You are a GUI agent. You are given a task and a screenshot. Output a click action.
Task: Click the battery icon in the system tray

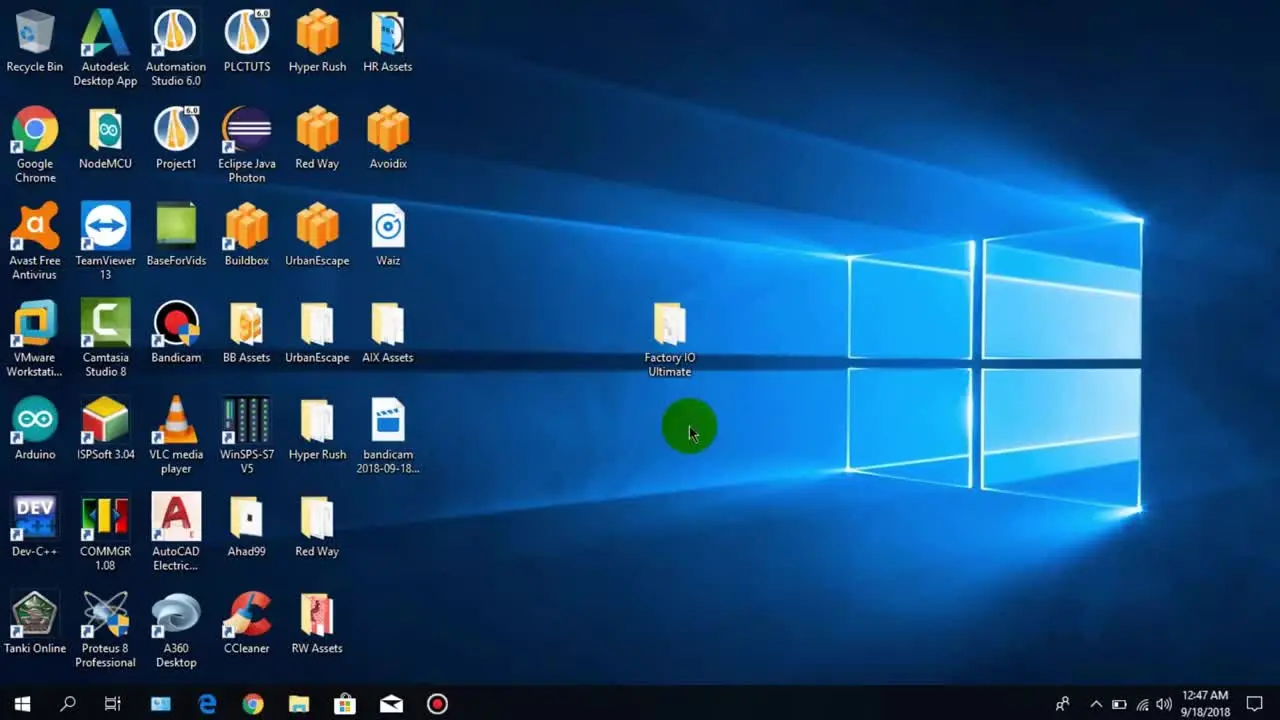coord(1119,704)
